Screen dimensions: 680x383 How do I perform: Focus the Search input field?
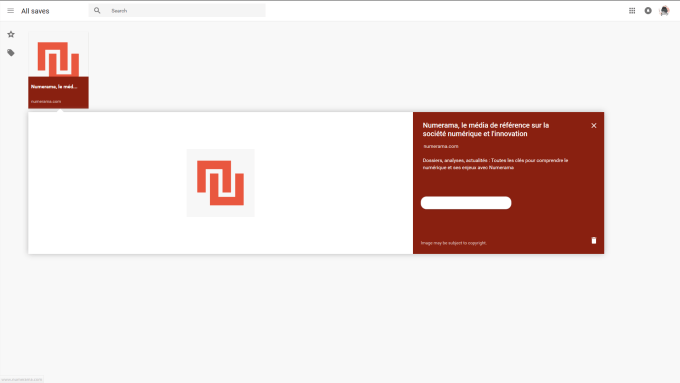[x=177, y=10]
